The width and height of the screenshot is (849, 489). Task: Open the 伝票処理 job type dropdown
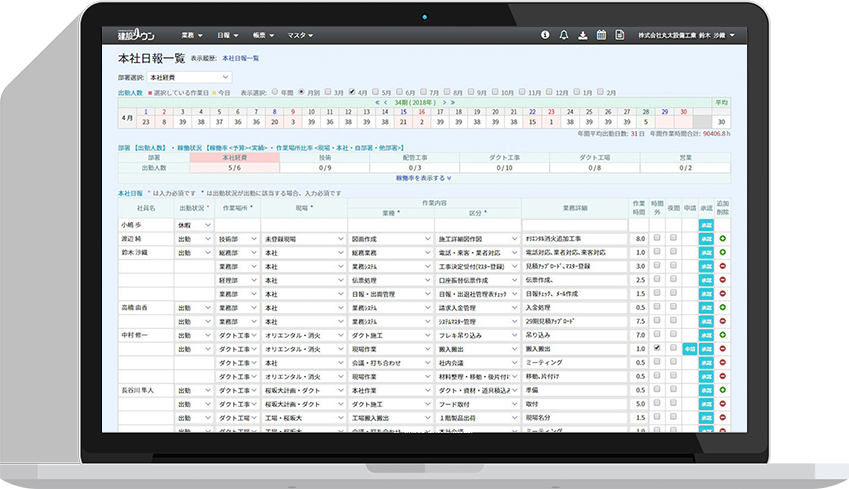(x=390, y=281)
